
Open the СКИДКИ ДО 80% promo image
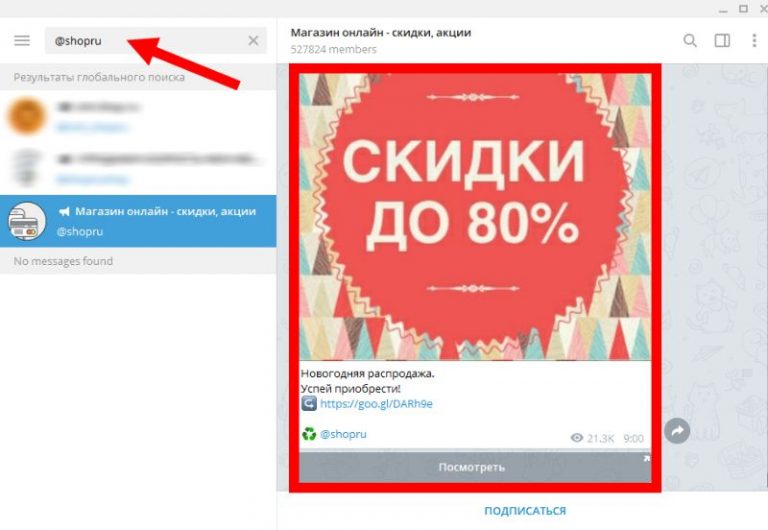click(x=475, y=217)
